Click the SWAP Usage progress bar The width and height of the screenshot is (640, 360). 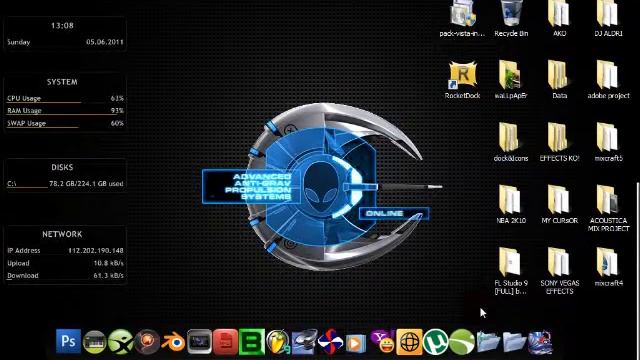pyautogui.click(x=65, y=127)
